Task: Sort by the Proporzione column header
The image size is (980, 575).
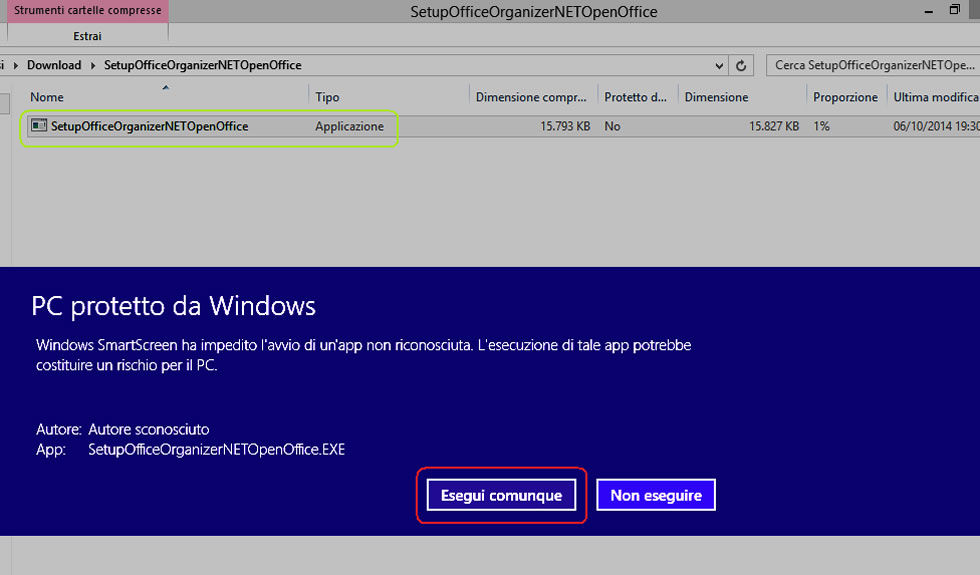Action: (846, 97)
